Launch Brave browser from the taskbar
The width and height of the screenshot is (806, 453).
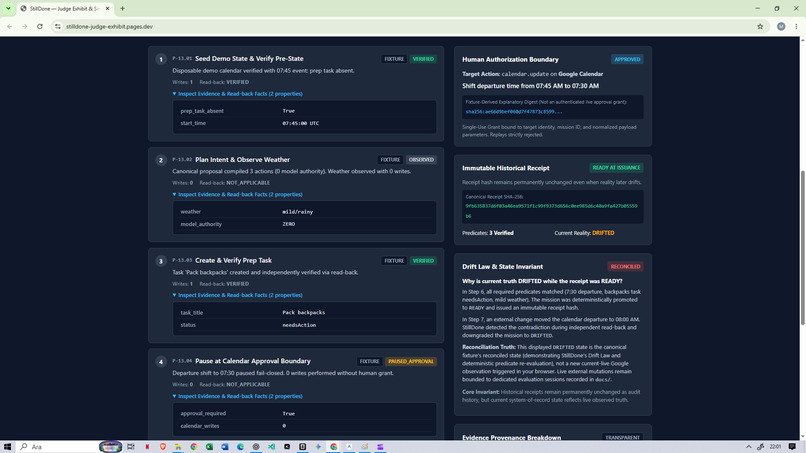(x=162, y=447)
